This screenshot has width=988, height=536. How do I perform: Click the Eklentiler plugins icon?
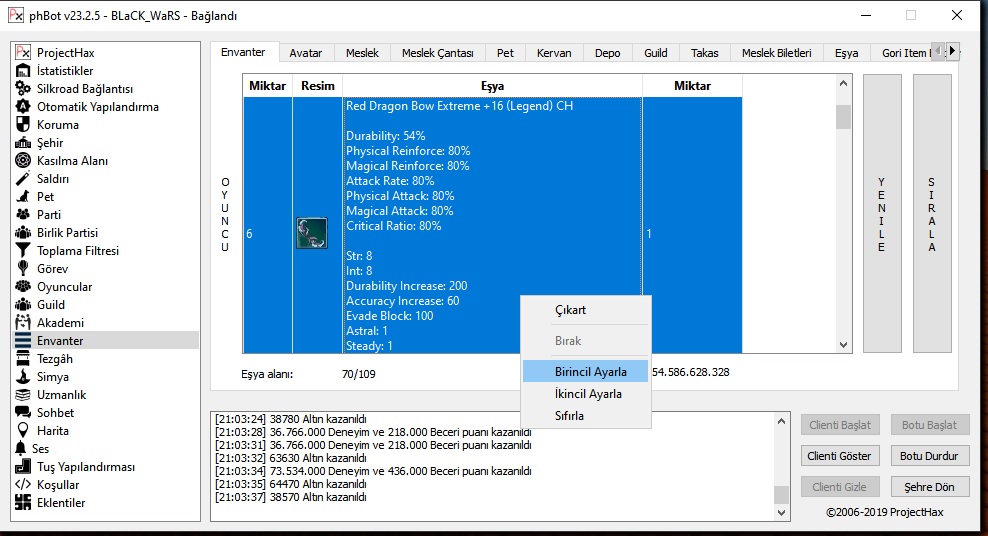pos(23,503)
